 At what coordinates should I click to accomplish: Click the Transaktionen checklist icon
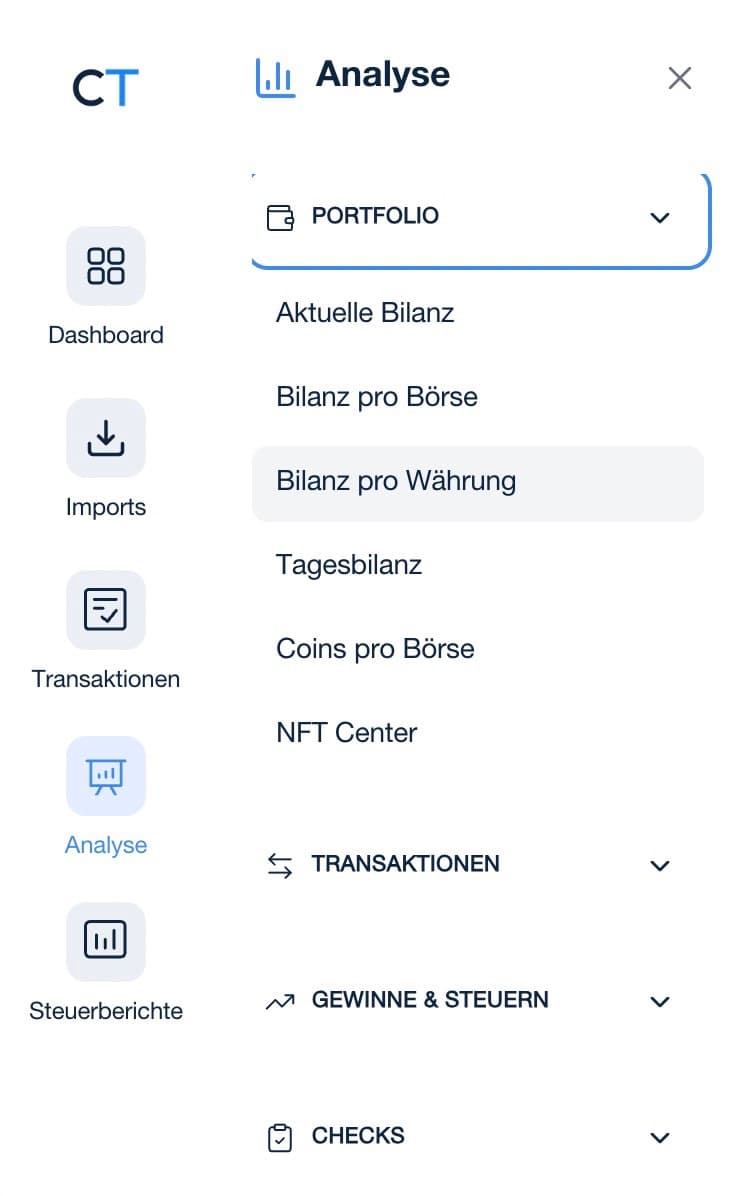pyautogui.click(x=106, y=610)
